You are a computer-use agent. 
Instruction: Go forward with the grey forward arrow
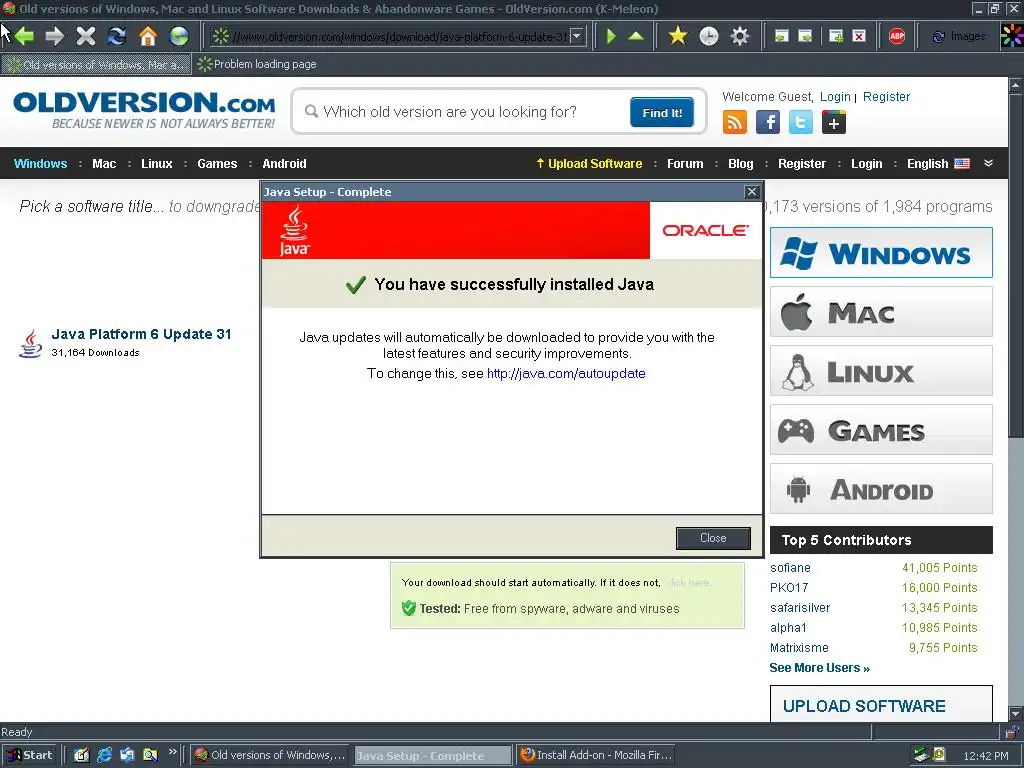tap(55, 36)
